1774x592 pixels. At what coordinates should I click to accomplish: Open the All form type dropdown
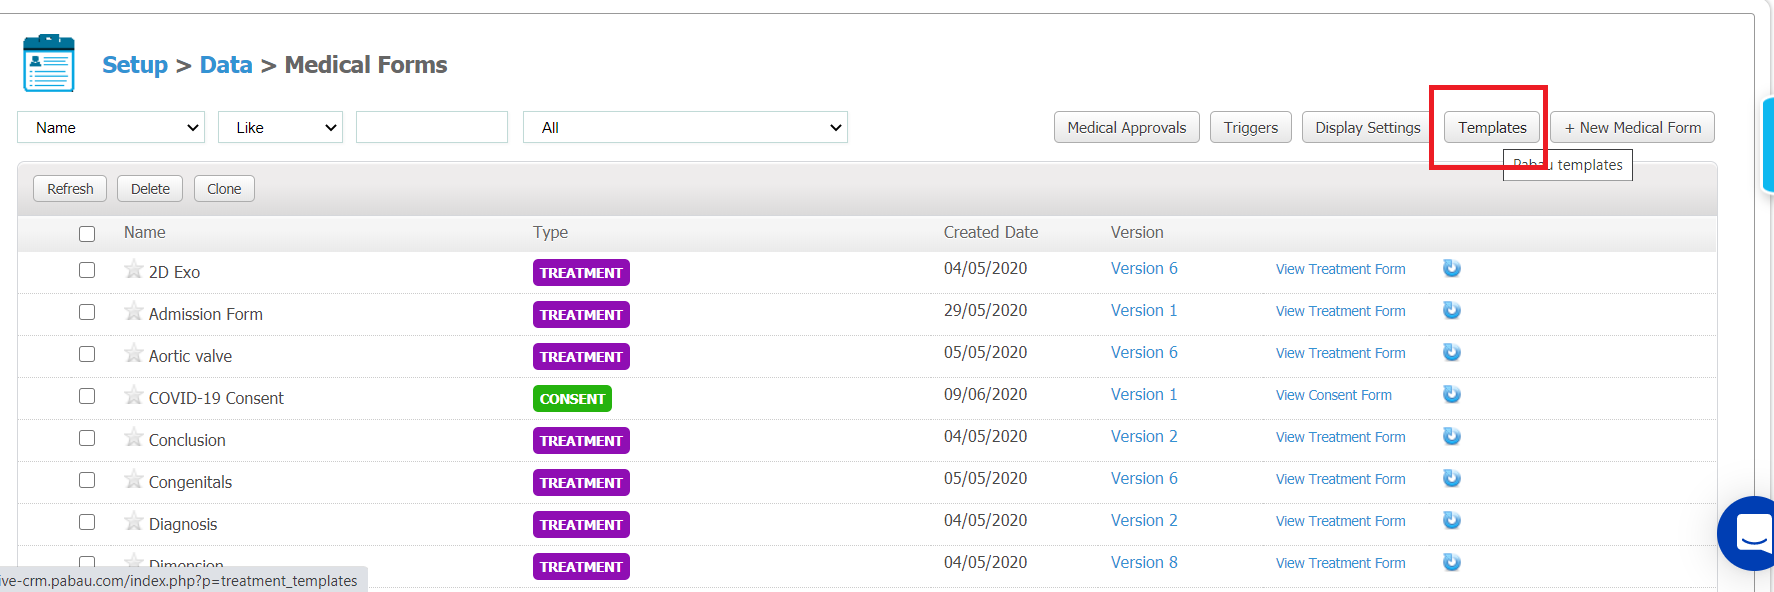(x=685, y=127)
